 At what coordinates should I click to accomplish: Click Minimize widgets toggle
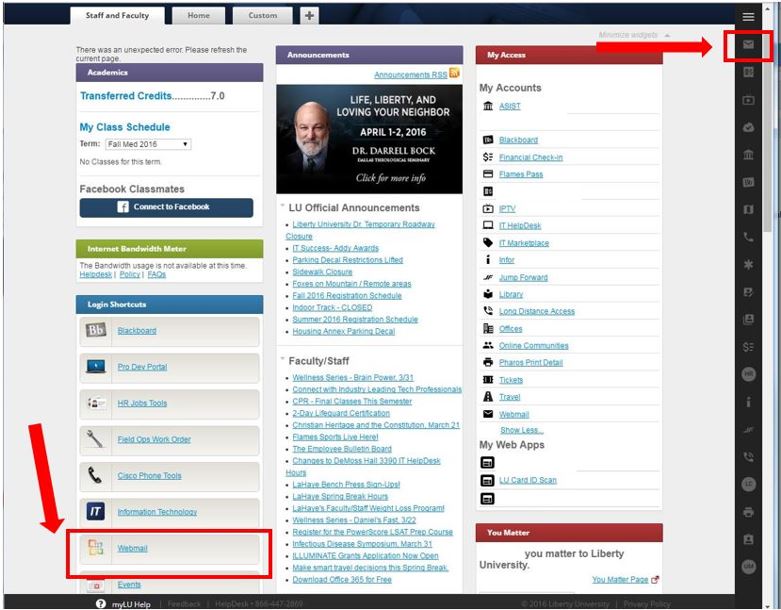click(x=634, y=35)
